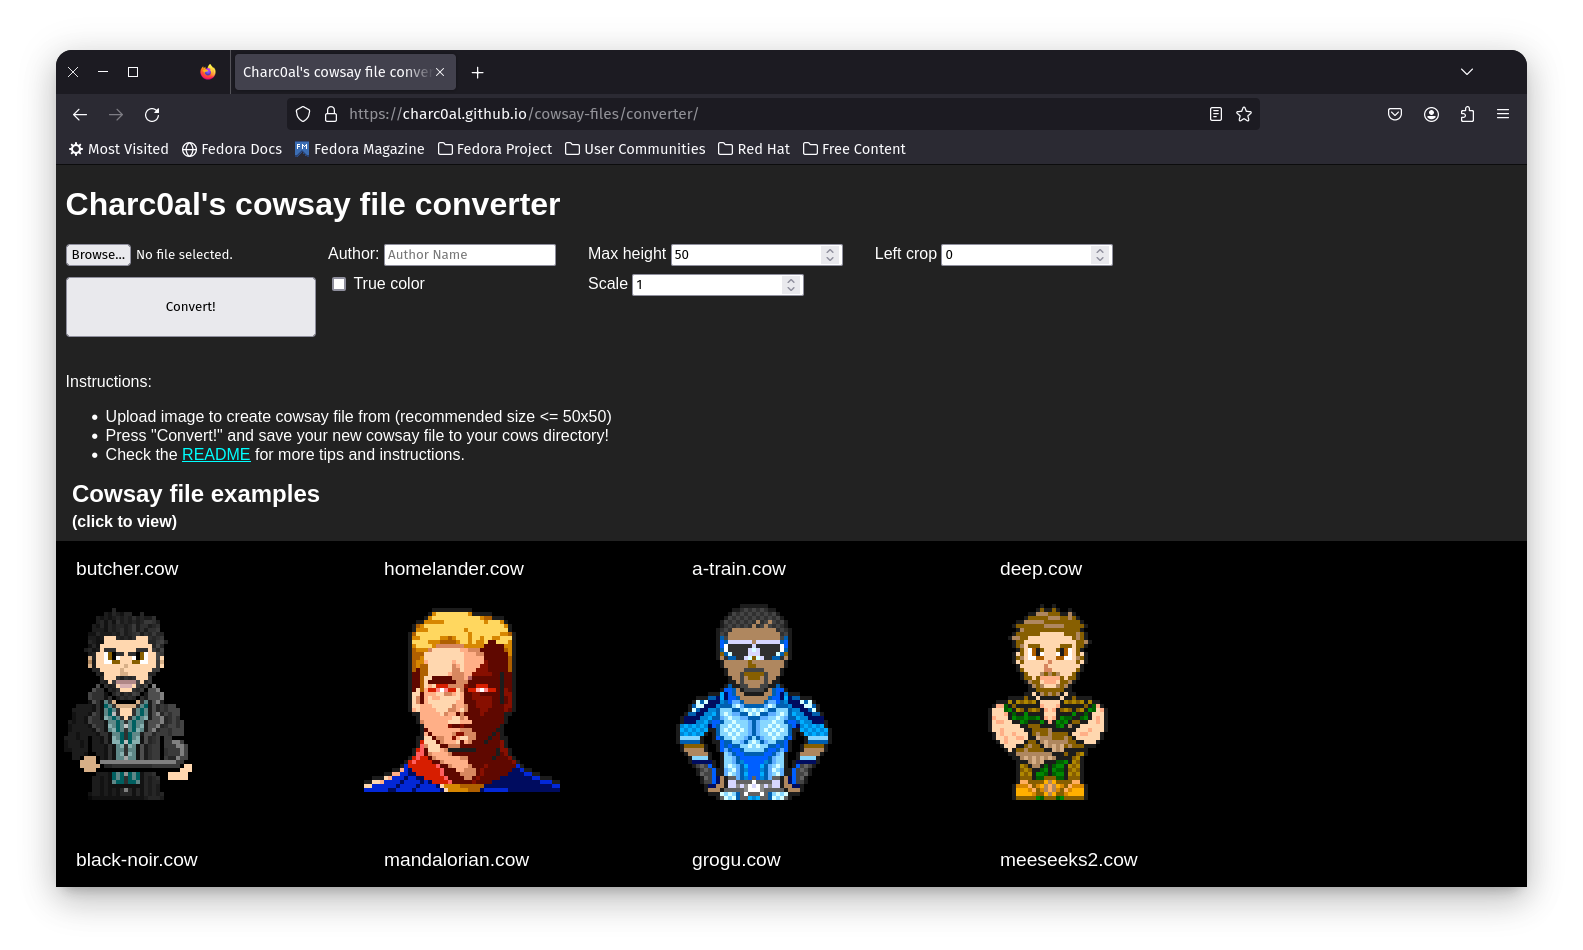This screenshot has width=1583, height=950.
Task: Select the Charc0al's cowsay converter tab
Action: [x=335, y=72]
